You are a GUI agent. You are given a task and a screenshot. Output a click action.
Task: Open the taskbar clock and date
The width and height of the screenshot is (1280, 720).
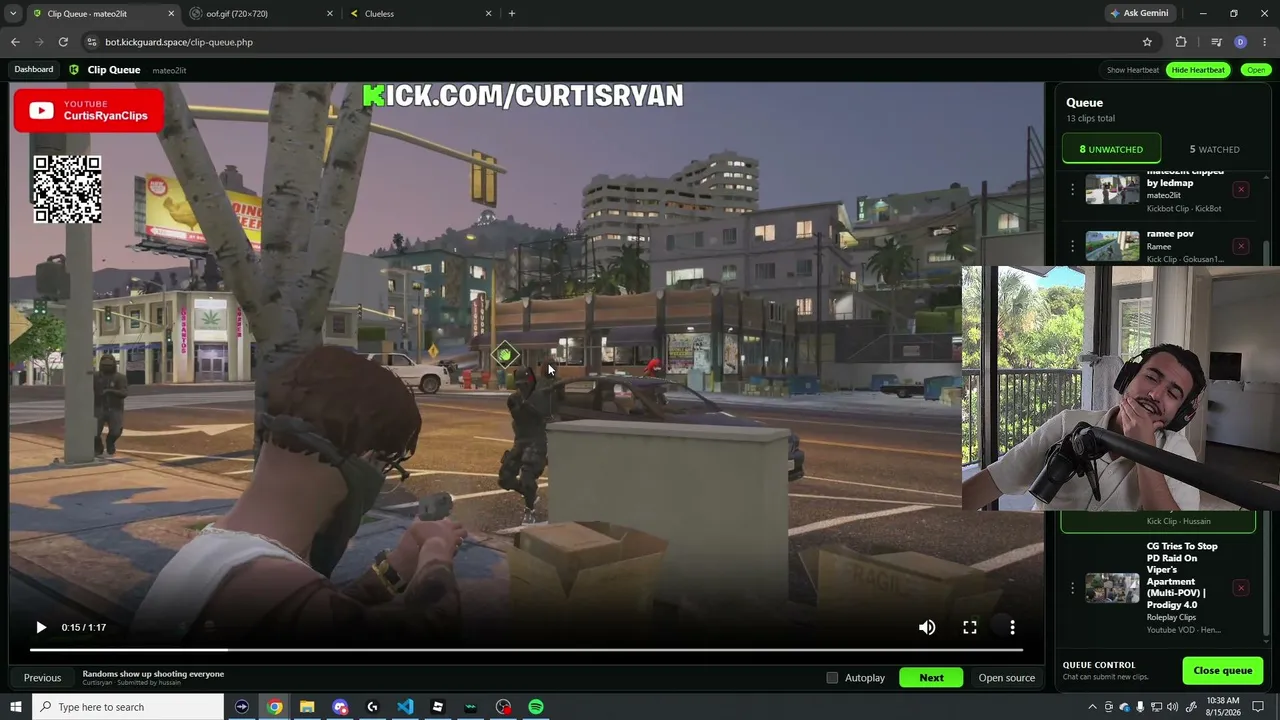pos(1223,707)
